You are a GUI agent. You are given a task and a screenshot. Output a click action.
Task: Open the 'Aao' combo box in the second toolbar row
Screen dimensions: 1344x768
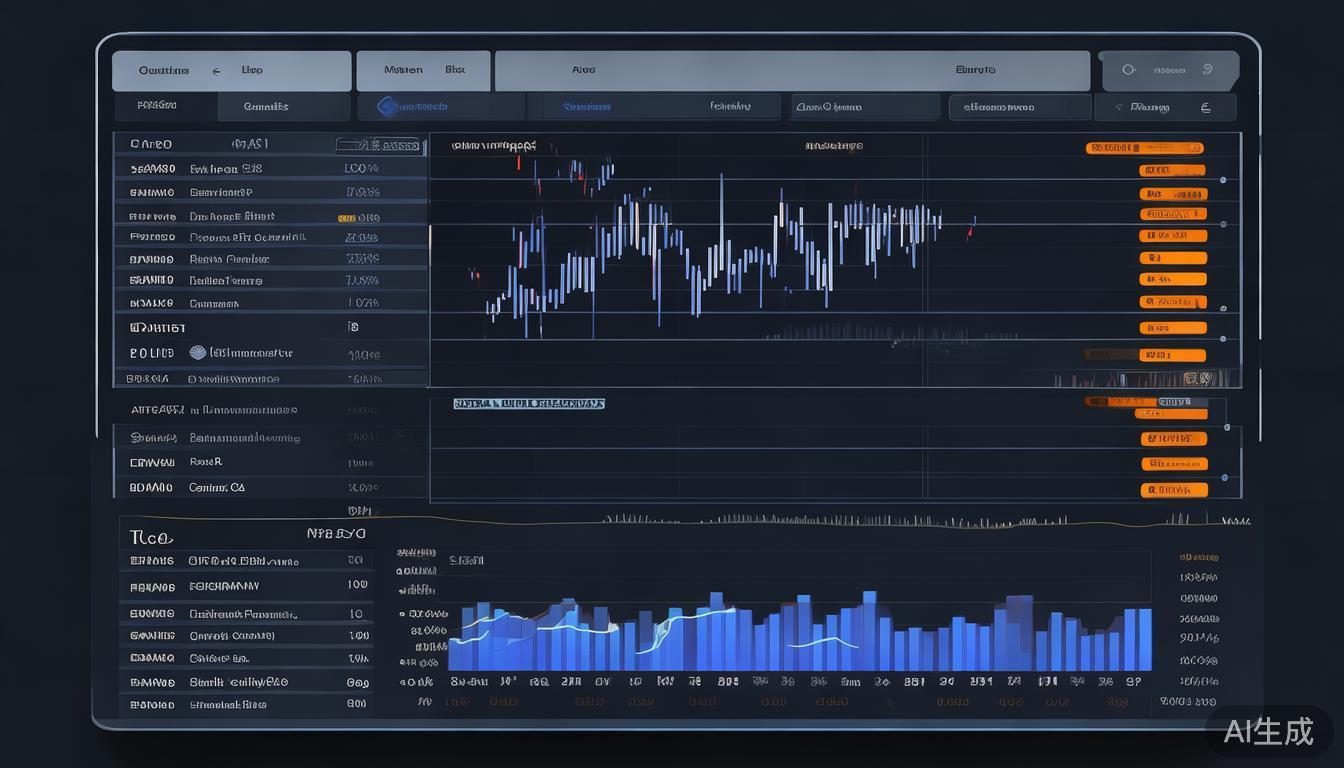[865, 107]
